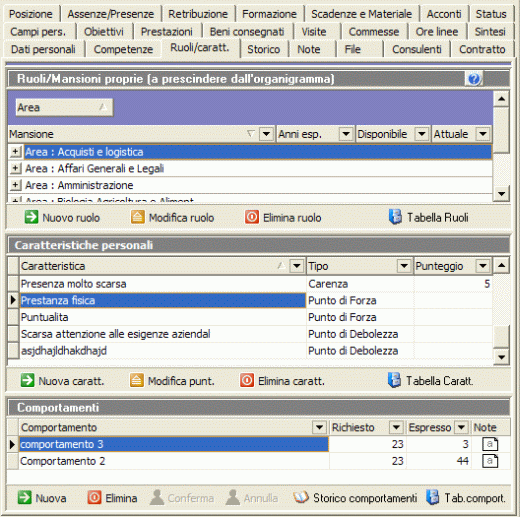Click the Elimina caratt. red icon
The image size is (520, 517).
point(247,380)
